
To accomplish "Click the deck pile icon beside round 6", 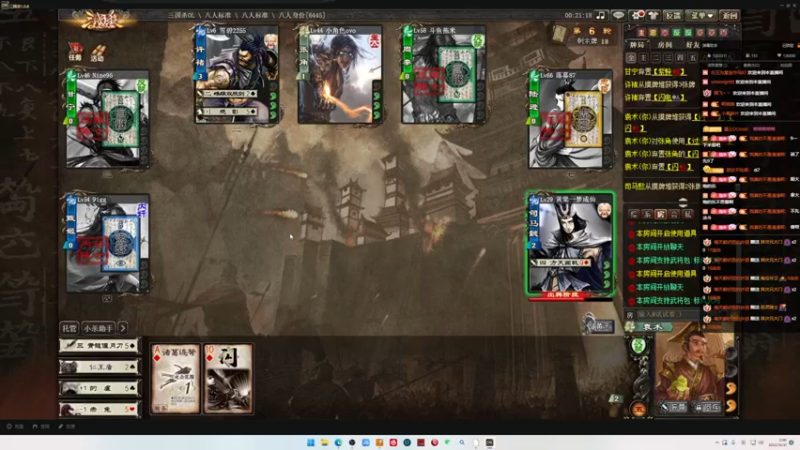I will [x=560, y=34].
